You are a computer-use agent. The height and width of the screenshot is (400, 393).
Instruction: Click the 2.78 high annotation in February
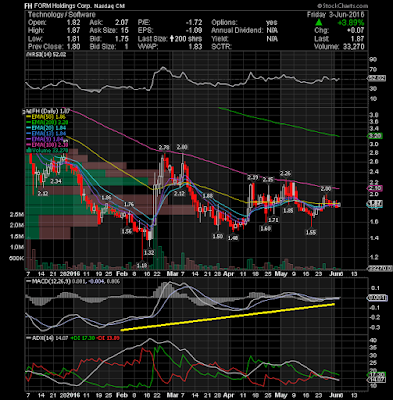coord(164,147)
